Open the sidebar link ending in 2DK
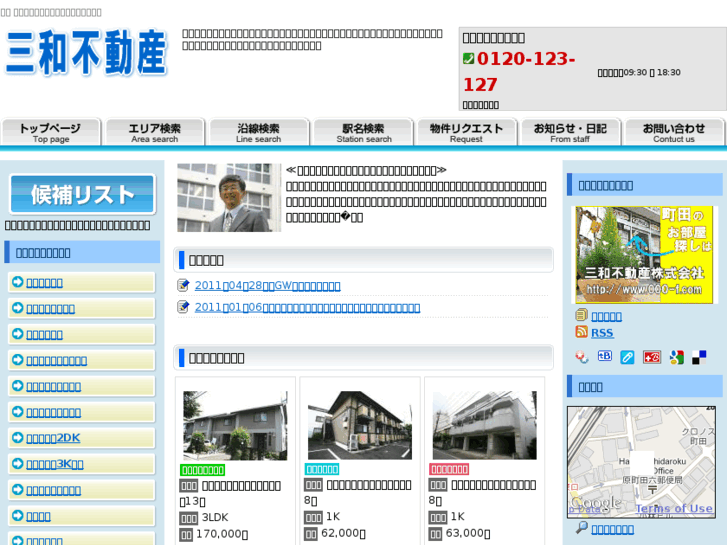 coord(53,438)
